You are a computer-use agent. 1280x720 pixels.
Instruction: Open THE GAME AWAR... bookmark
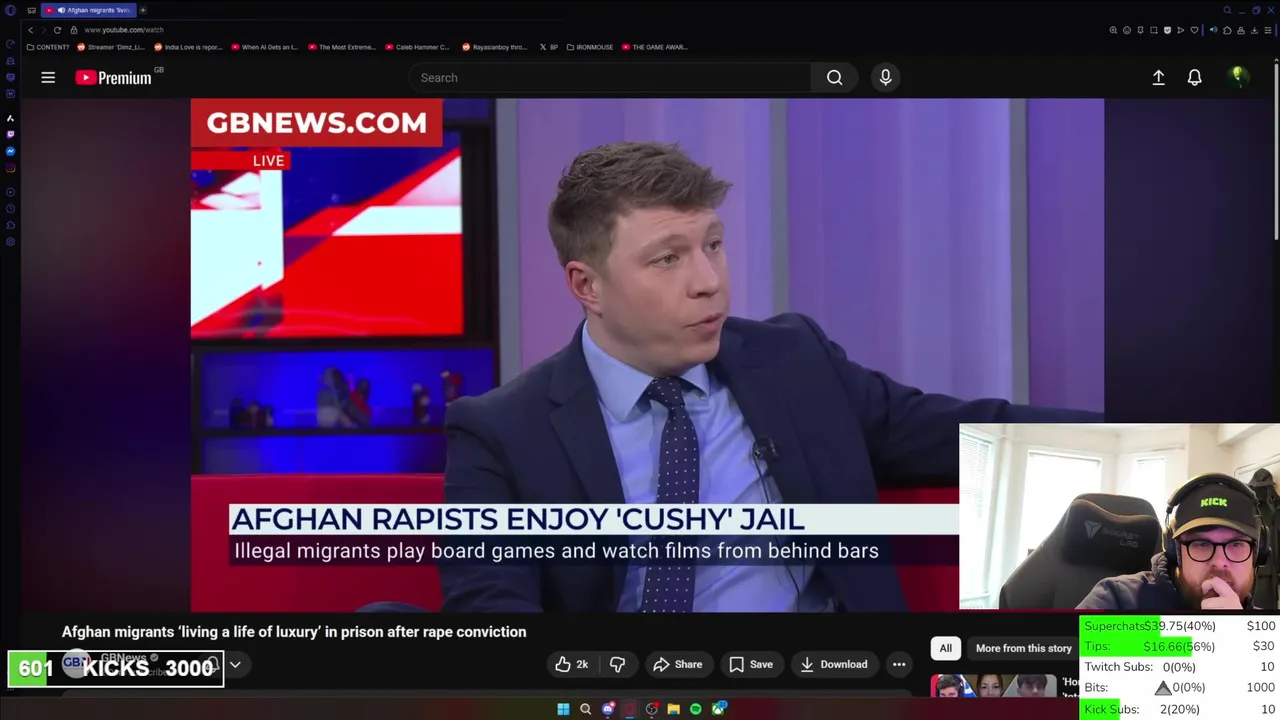point(655,47)
